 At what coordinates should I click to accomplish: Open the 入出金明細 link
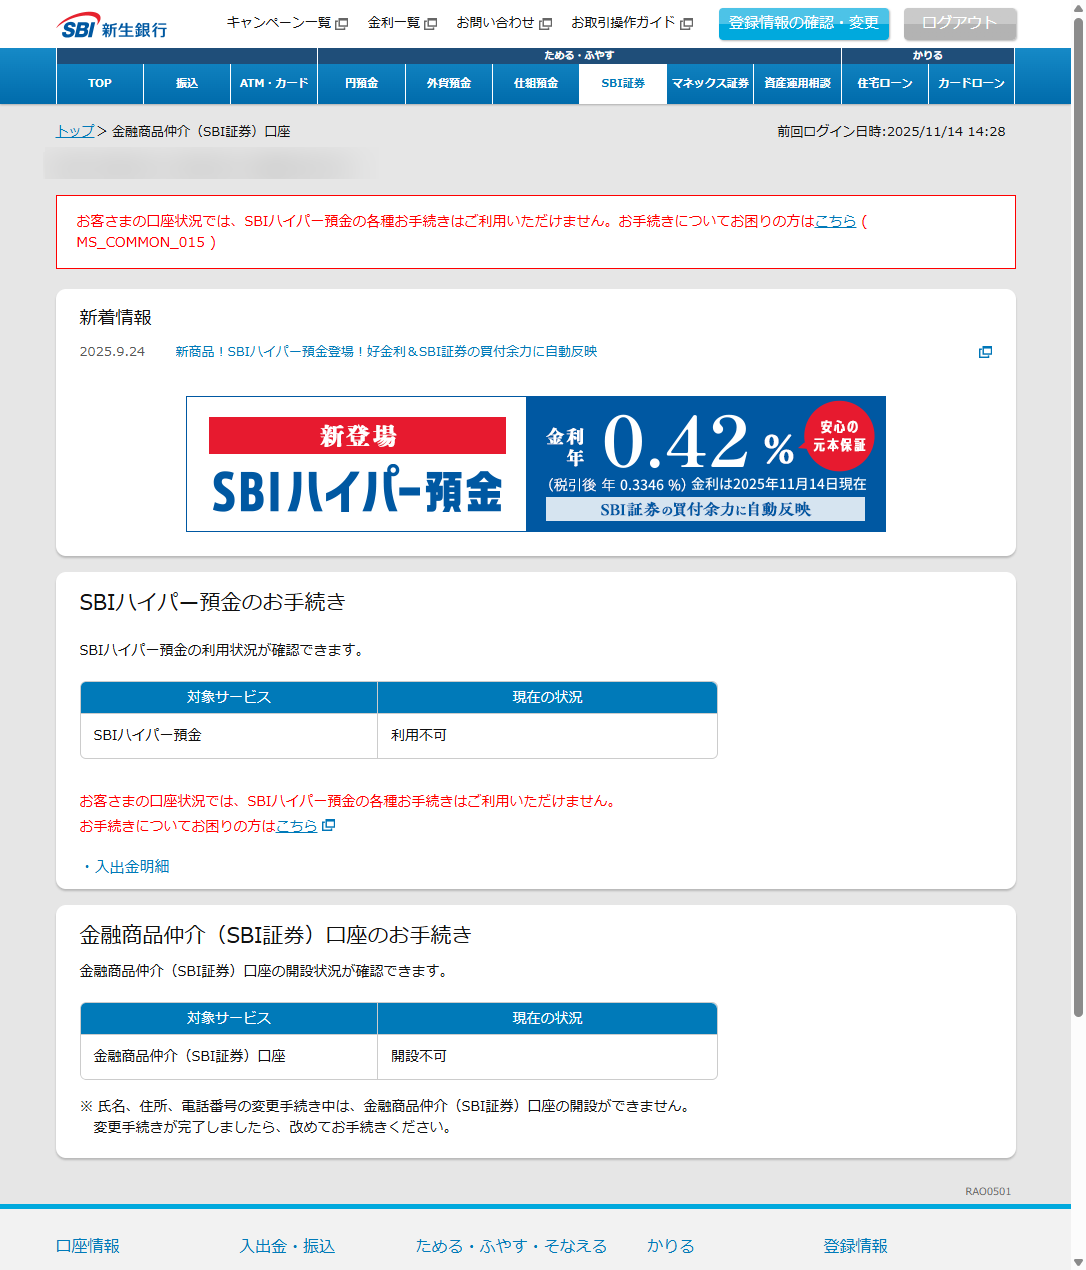(132, 867)
